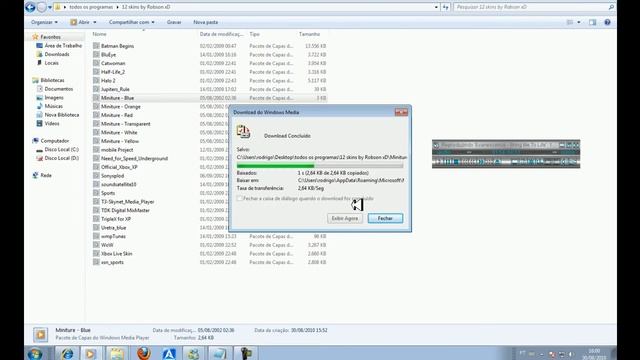This screenshot has width=640, height=360.
Task: Click the forward navigation arrow in Explorer
Action: [42, 7]
